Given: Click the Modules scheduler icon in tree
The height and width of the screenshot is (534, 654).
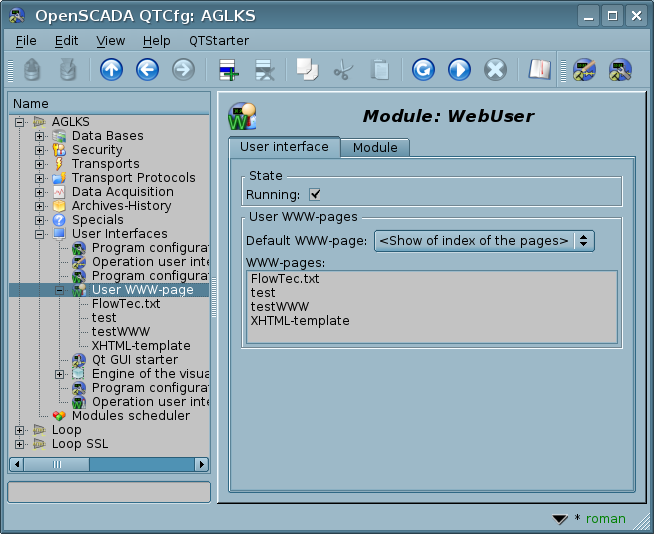Looking at the screenshot, I should (59, 416).
